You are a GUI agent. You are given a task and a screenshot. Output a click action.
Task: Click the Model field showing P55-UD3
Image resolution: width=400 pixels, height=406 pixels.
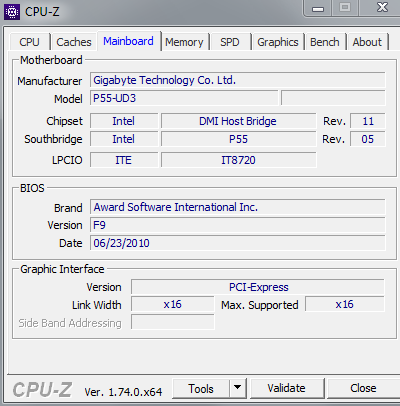(x=184, y=98)
